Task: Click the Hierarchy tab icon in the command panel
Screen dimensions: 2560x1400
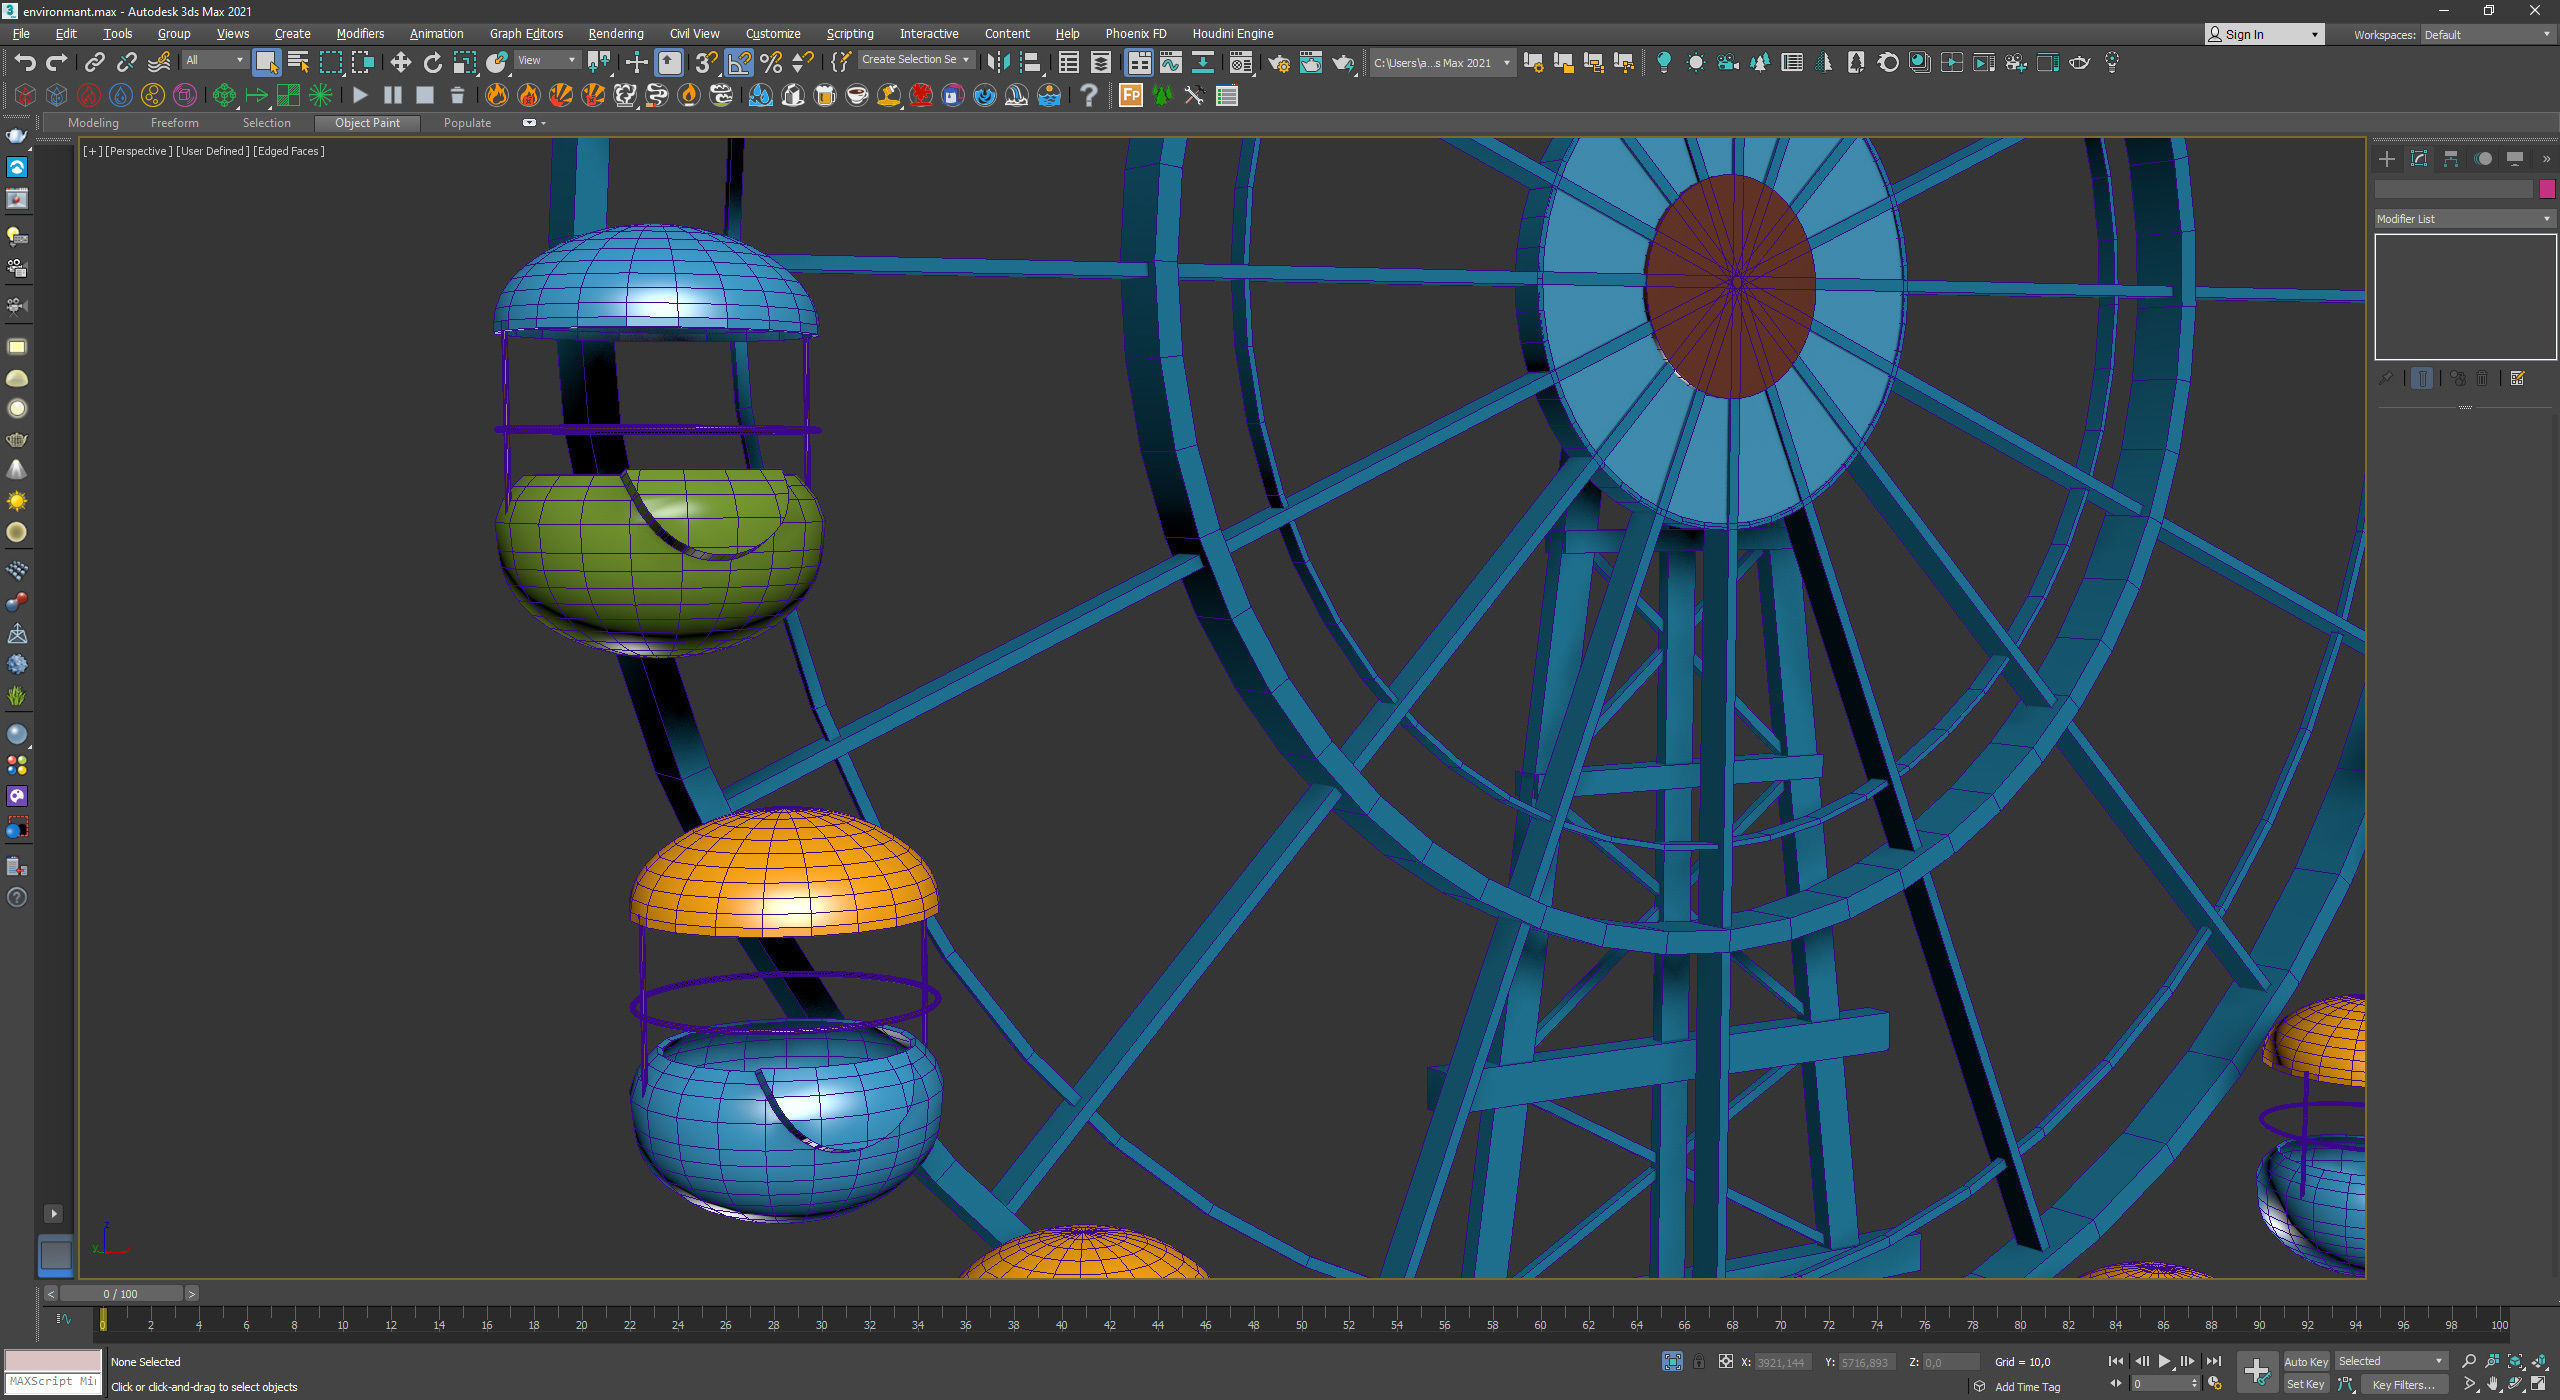Action: pyautogui.click(x=2450, y=159)
